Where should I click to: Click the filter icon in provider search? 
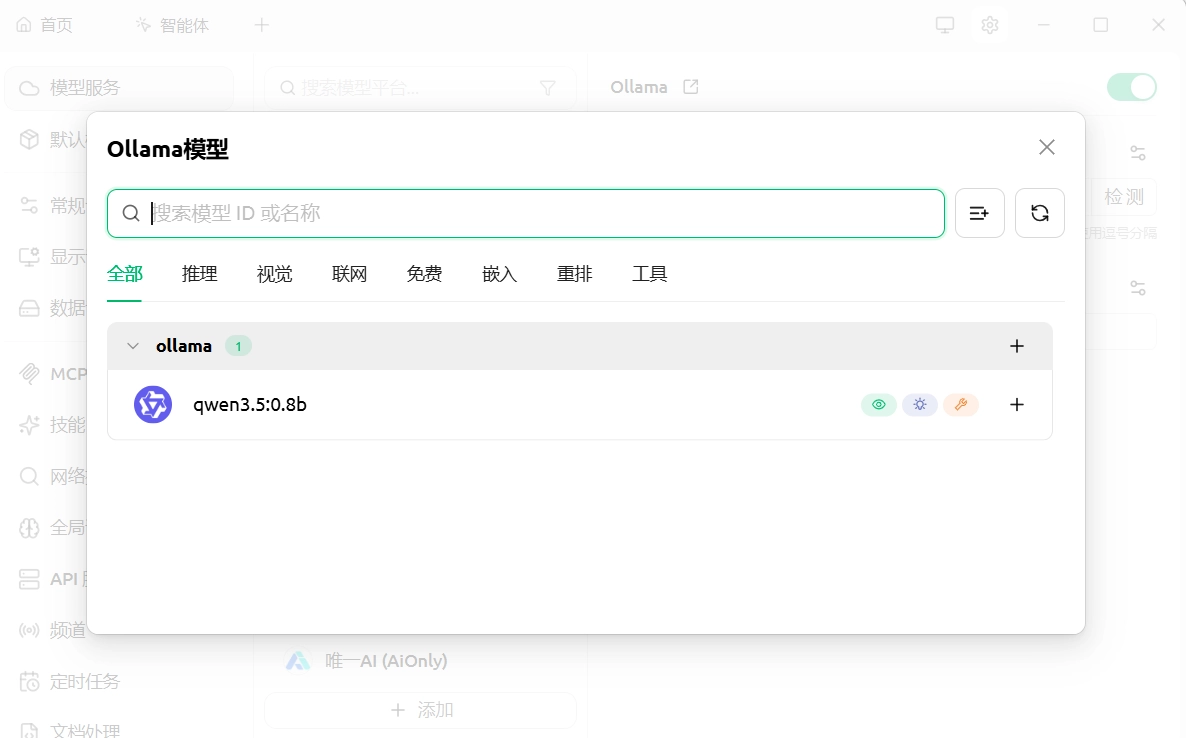click(x=548, y=88)
